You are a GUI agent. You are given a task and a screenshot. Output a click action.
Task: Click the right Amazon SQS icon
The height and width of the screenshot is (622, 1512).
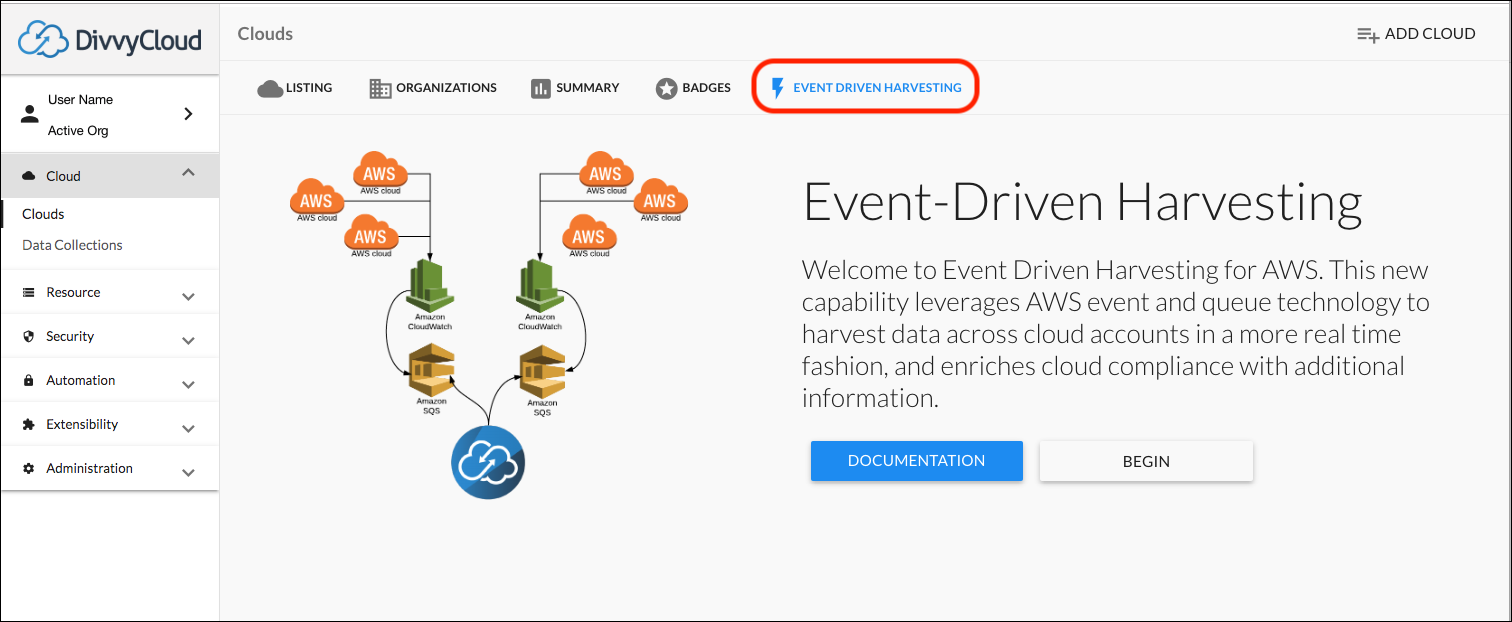[x=542, y=370]
